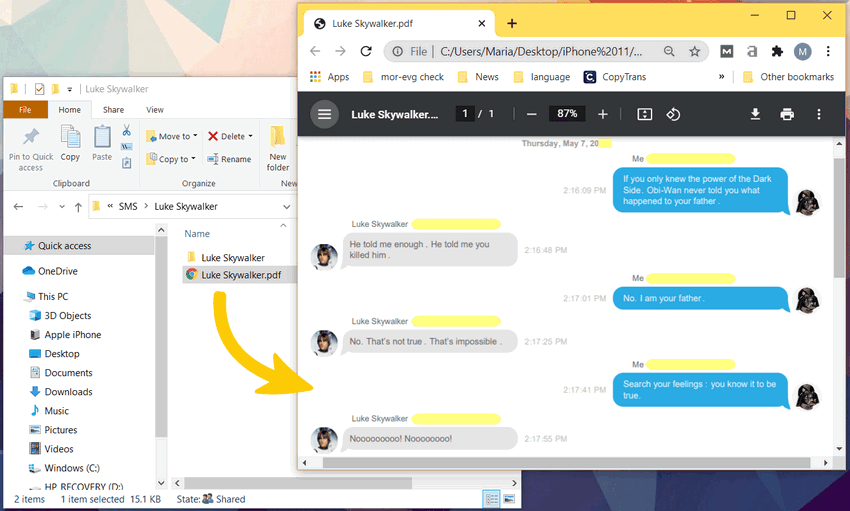This screenshot has width=850, height=511.
Task: Go back in File Explorer
Action: [x=18, y=207]
